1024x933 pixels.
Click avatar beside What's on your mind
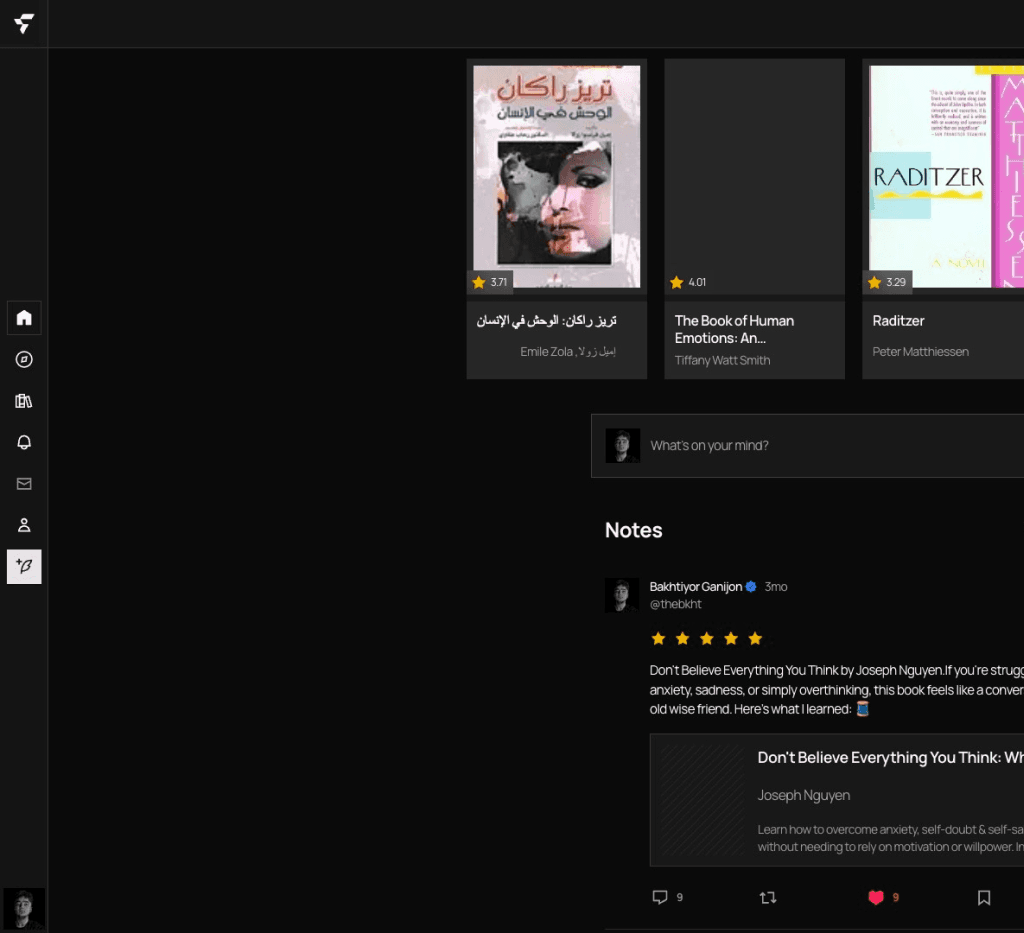(x=622, y=446)
